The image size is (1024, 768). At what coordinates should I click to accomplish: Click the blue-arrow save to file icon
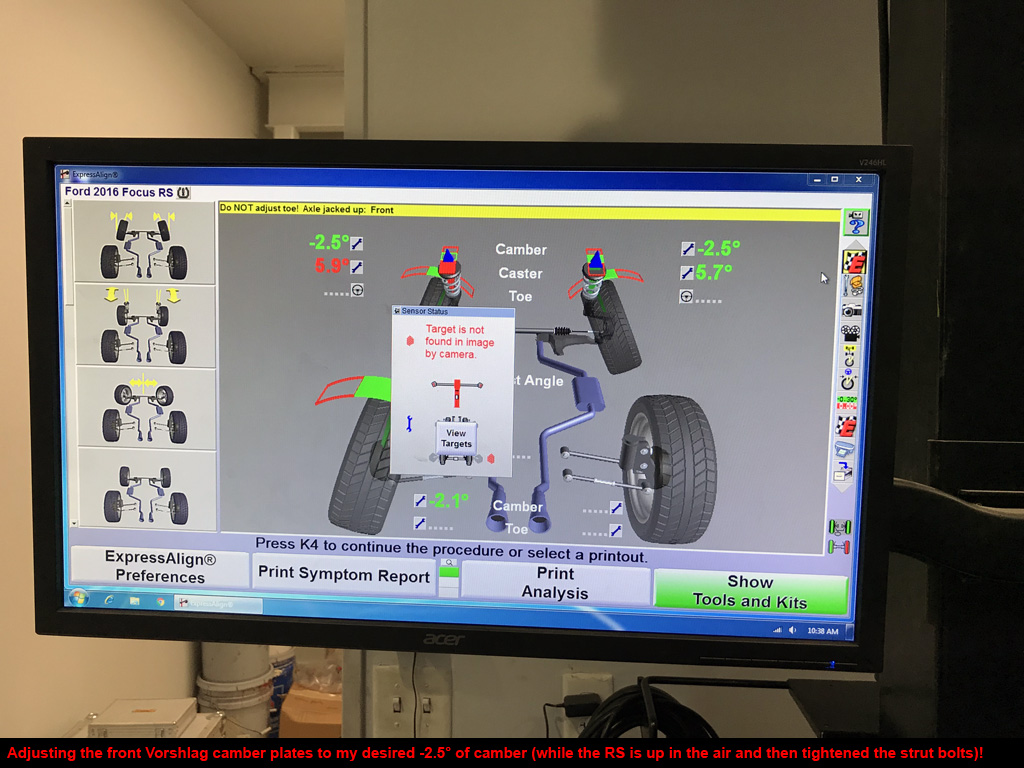(843, 472)
